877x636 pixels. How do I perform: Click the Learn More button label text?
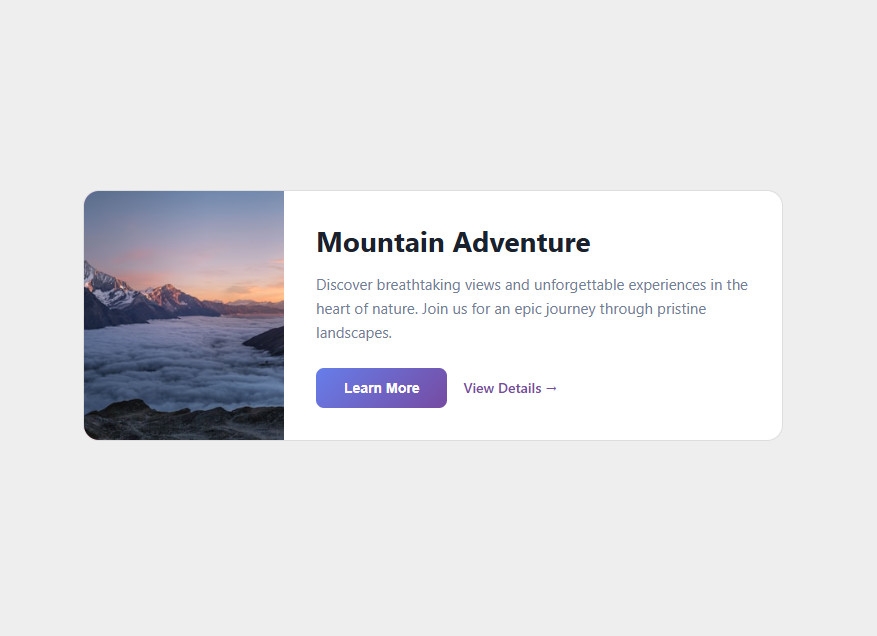pos(381,388)
